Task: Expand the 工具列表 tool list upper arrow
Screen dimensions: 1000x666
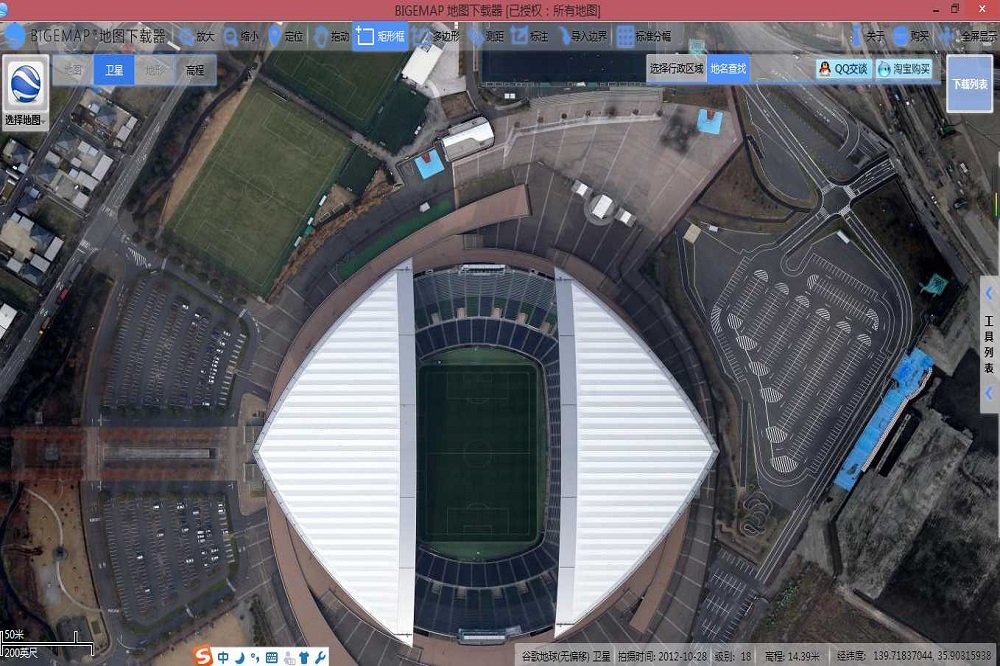Action: pos(989,293)
